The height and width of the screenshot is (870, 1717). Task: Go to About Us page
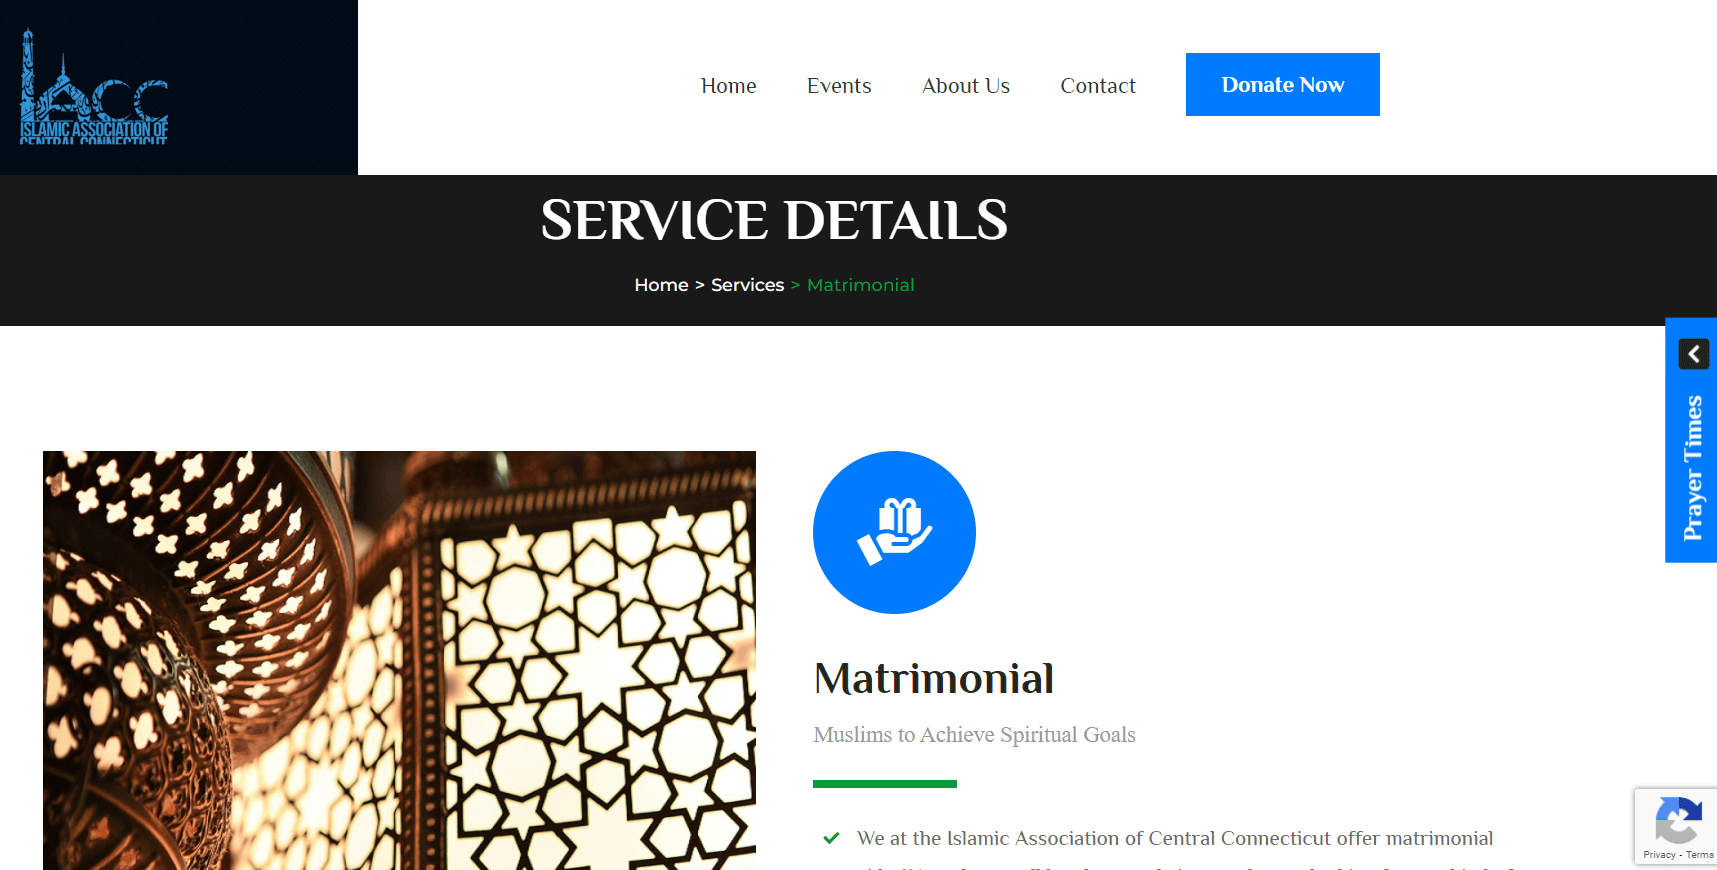pyautogui.click(x=966, y=86)
